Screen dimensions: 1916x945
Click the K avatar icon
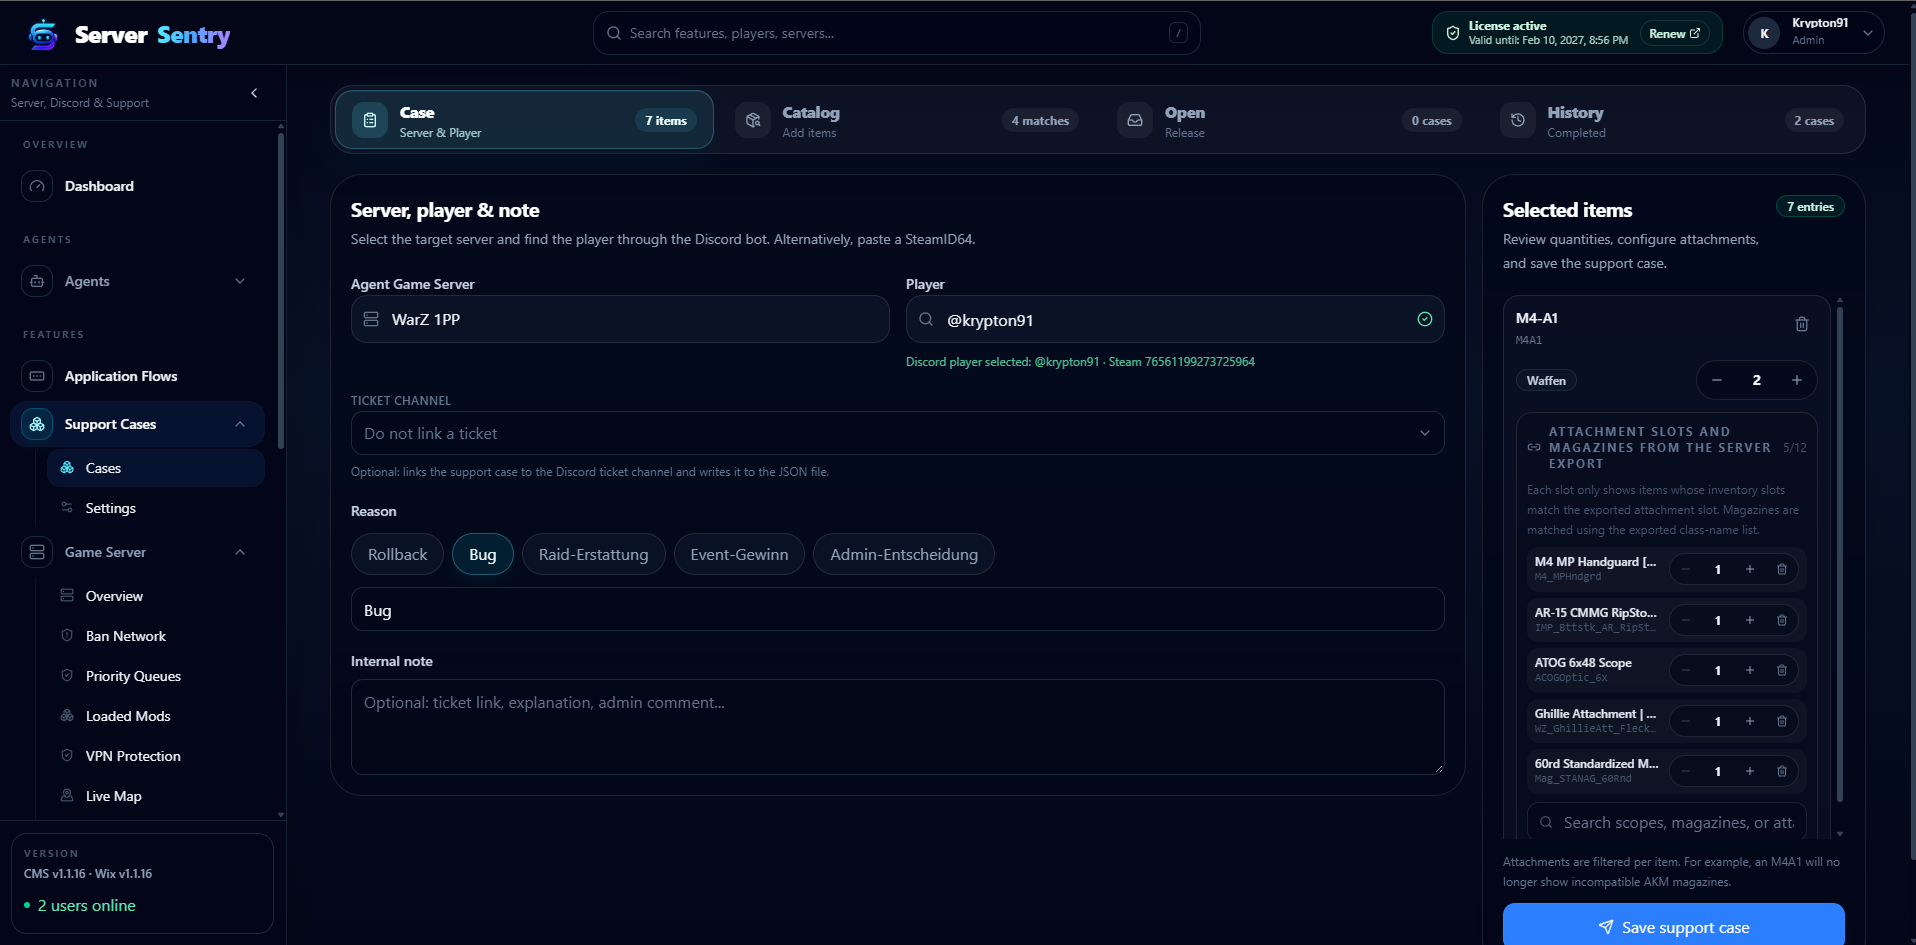1764,33
